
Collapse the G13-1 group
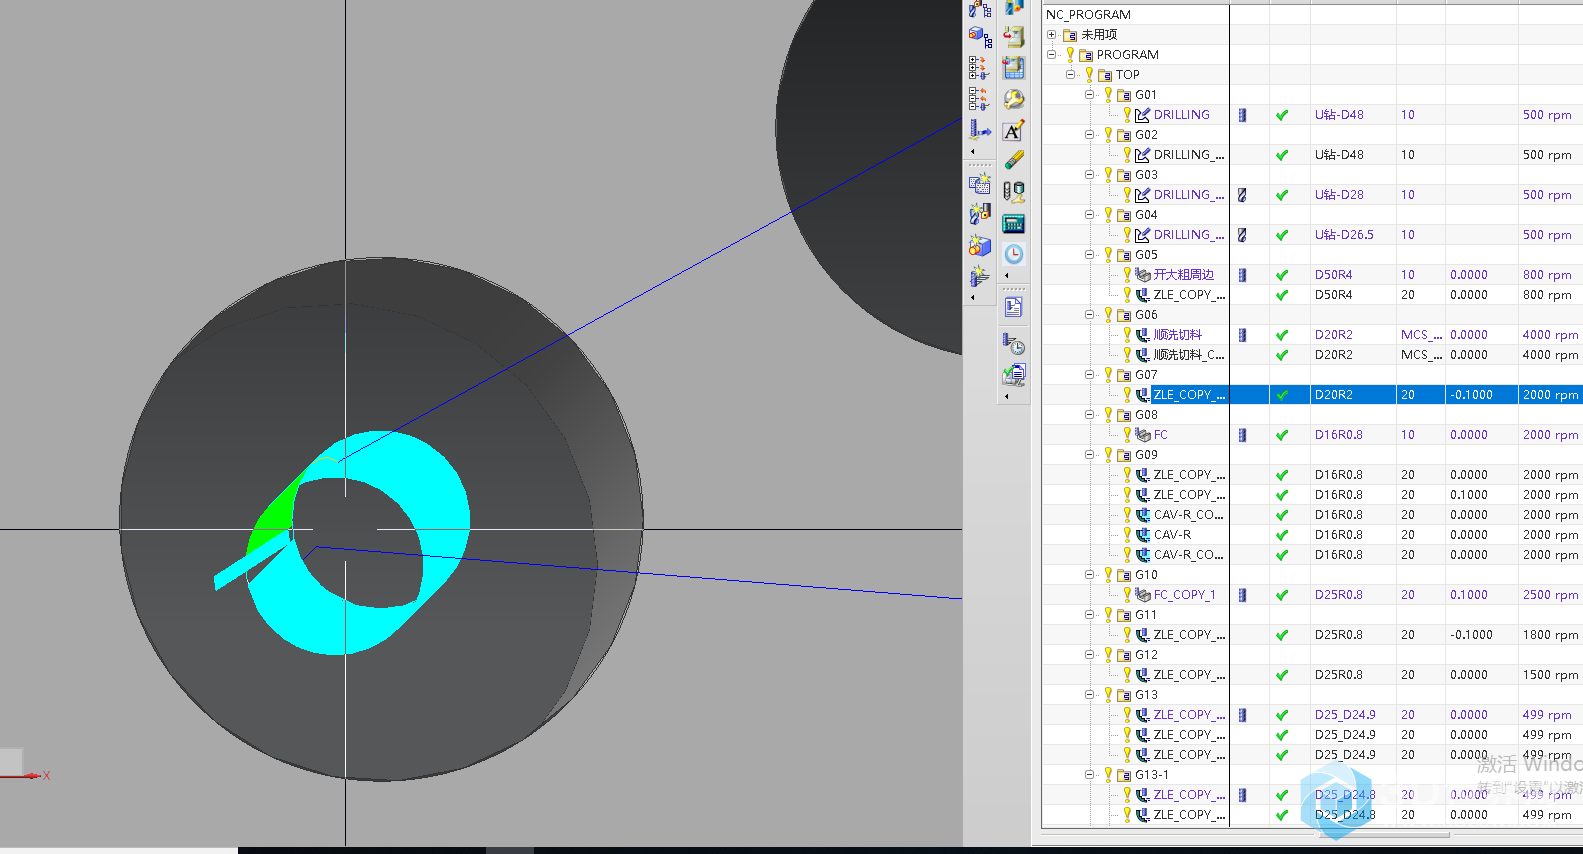pos(1090,775)
